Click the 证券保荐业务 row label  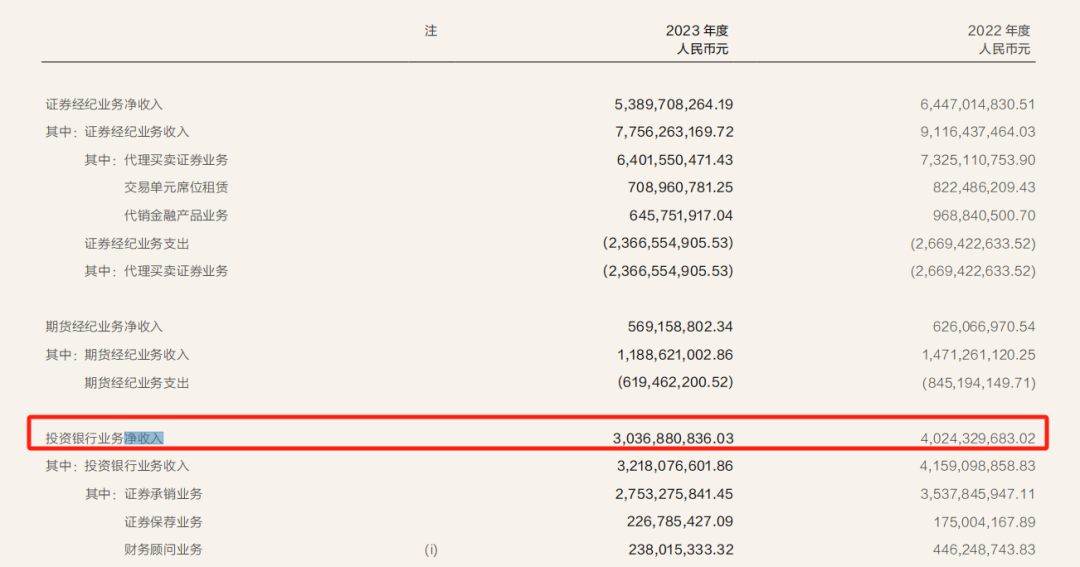click(x=163, y=522)
